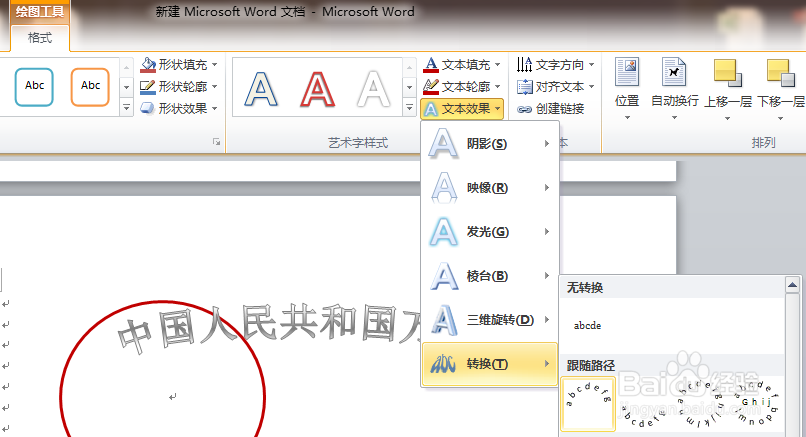Expand the 形状效果 dropdown arrow
The width and height of the screenshot is (806, 437).
click(214, 108)
